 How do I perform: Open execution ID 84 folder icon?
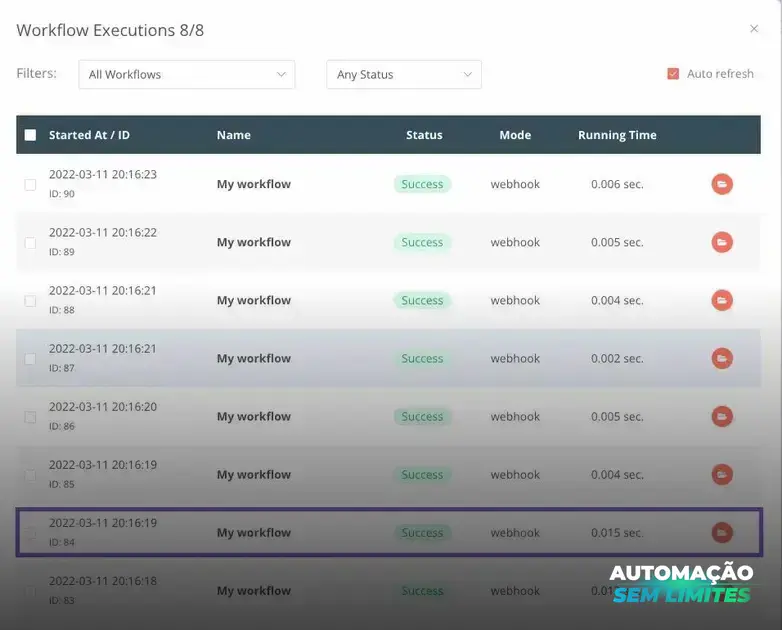722,533
